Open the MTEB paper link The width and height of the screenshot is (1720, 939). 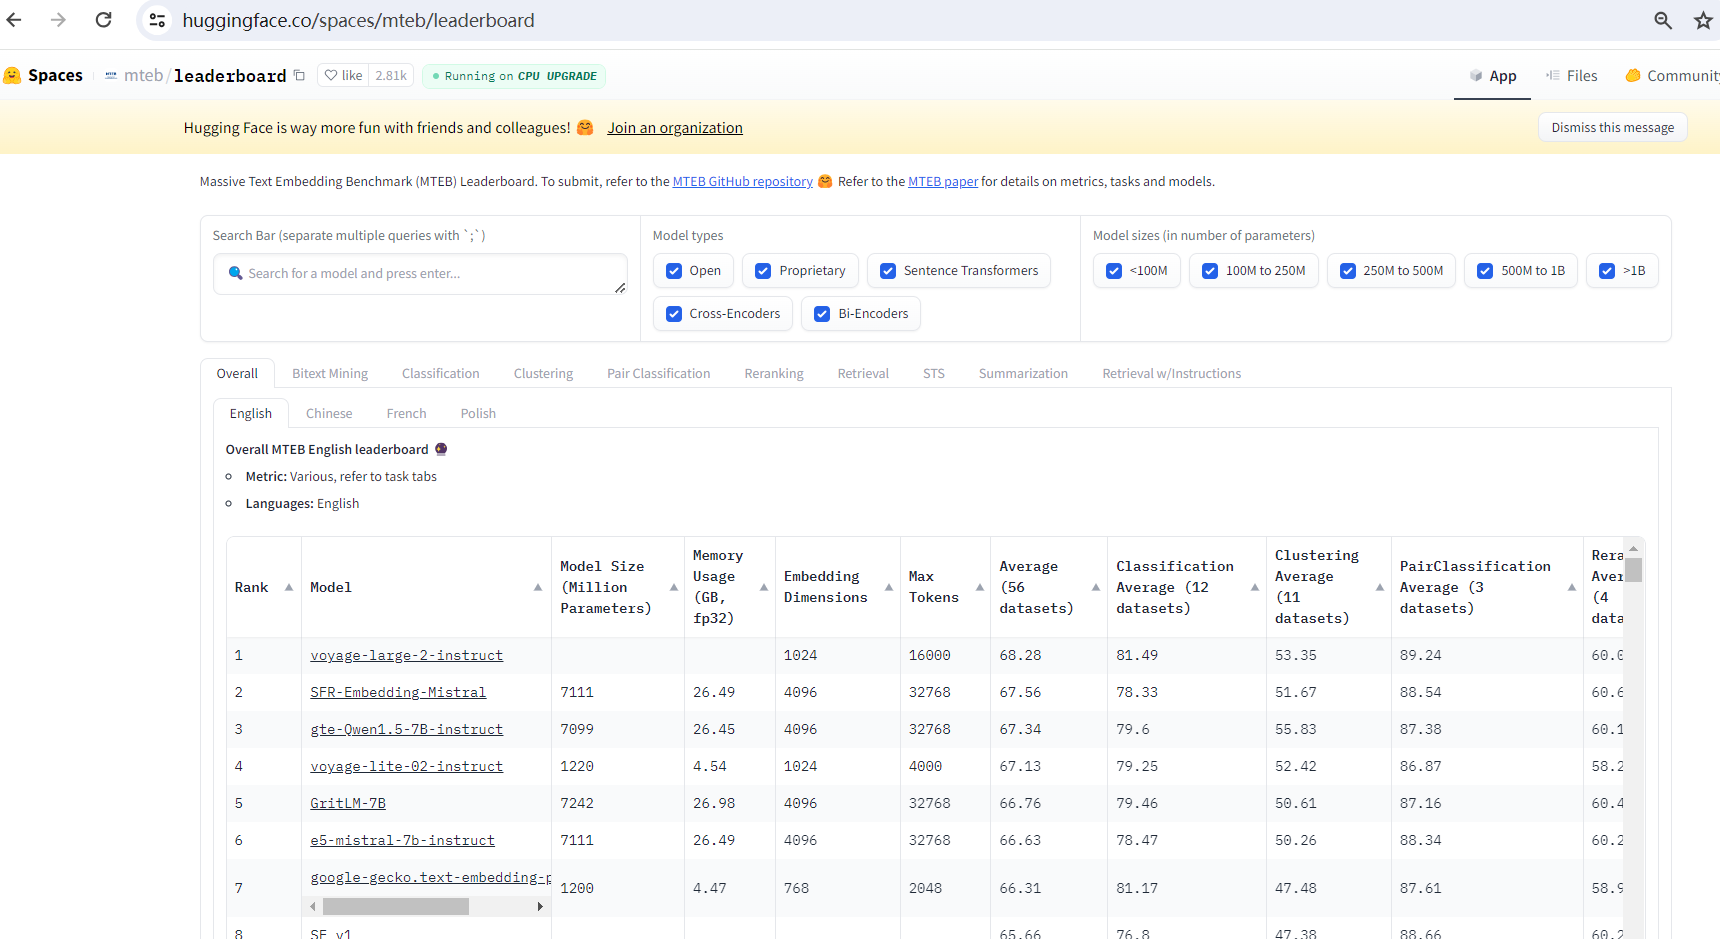coord(943,181)
